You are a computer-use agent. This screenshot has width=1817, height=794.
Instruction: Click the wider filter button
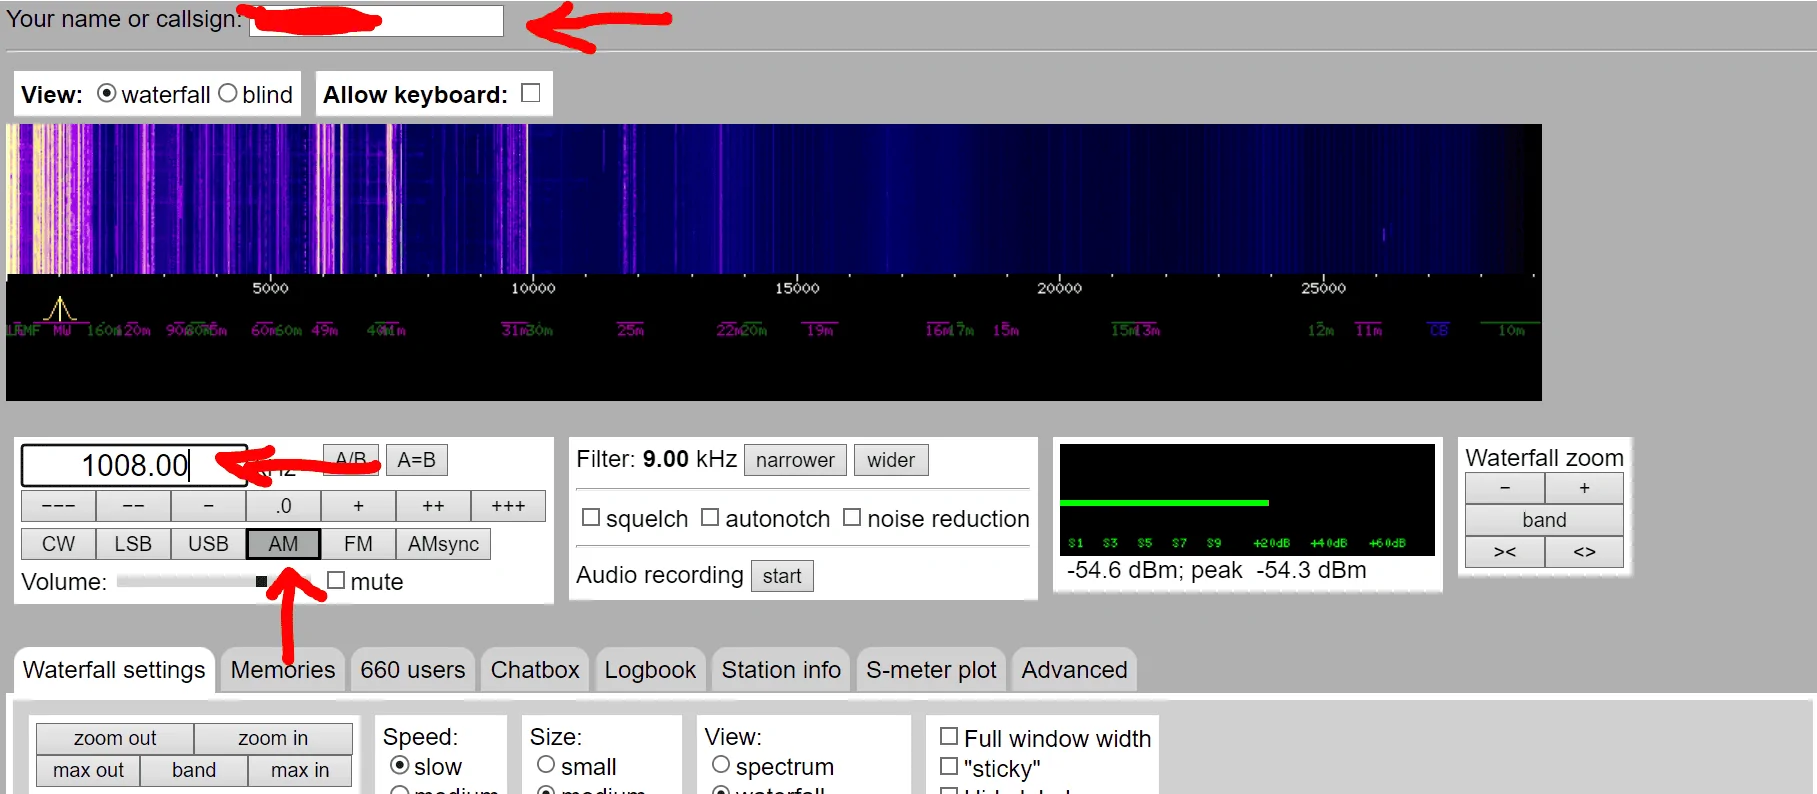coord(890,460)
